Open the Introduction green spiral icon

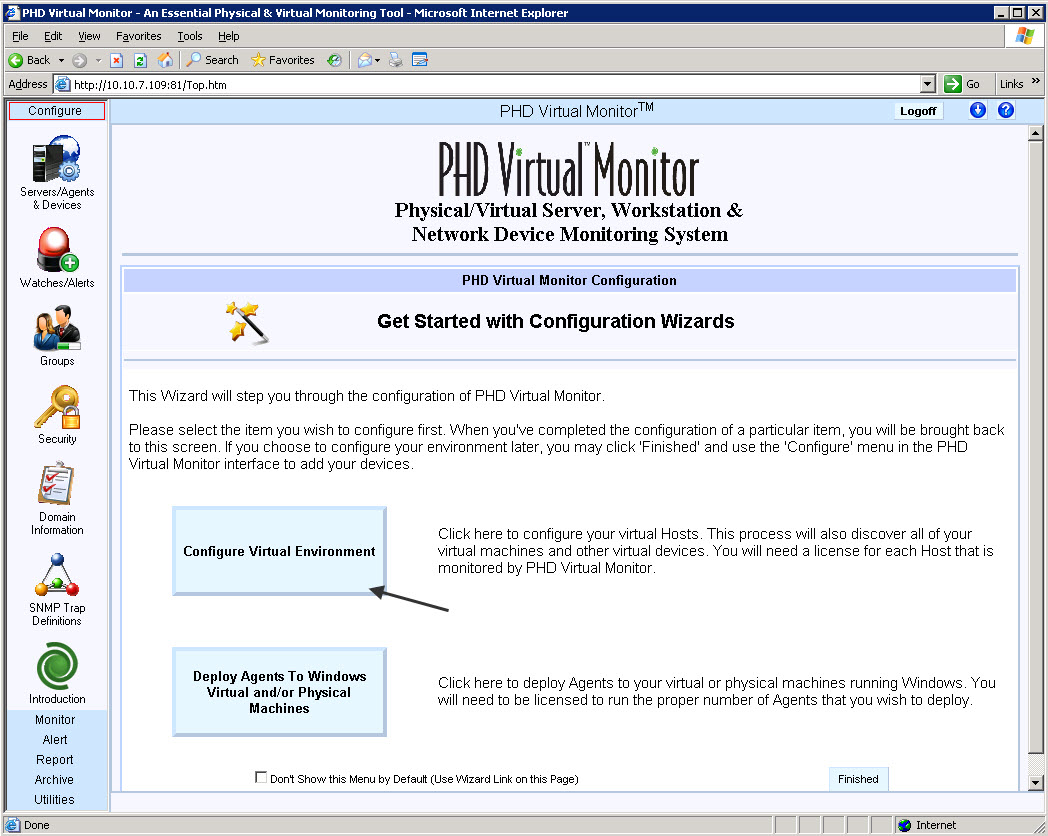coord(57,666)
